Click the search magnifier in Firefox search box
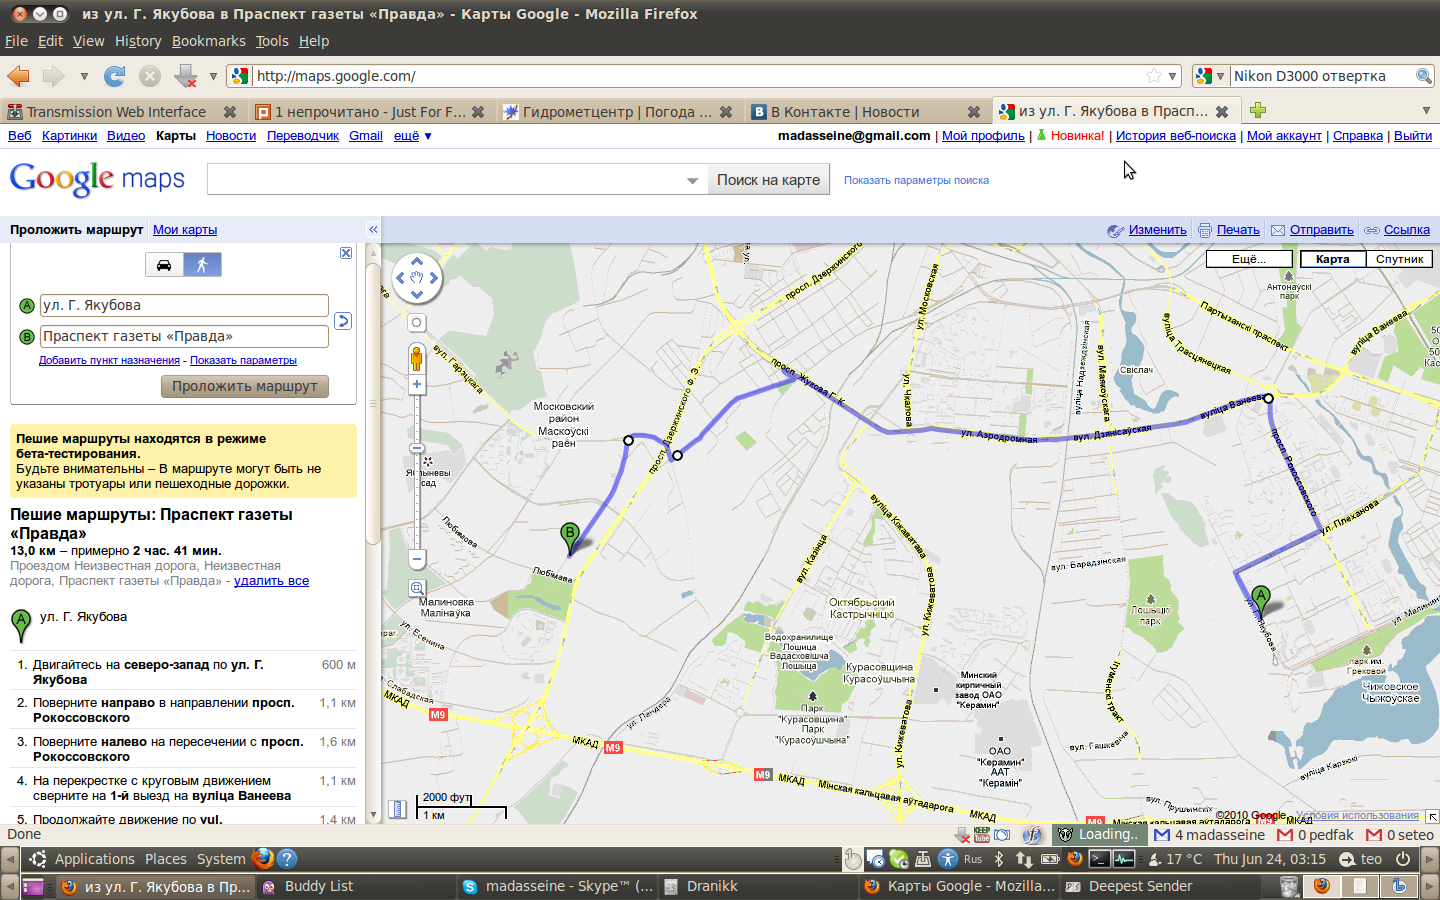Screen dimensions: 1440x900 click(1423, 76)
